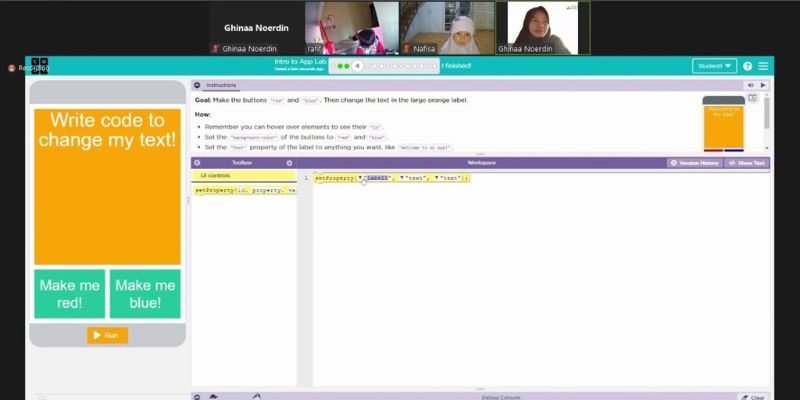Select the Instructions tab

pyautogui.click(x=221, y=86)
